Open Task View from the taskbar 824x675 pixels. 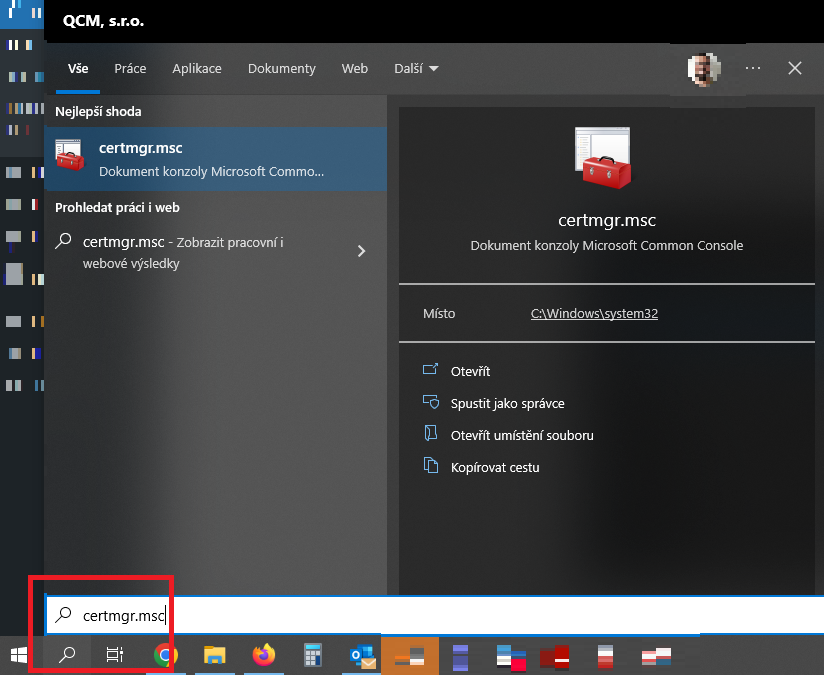click(115, 655)
